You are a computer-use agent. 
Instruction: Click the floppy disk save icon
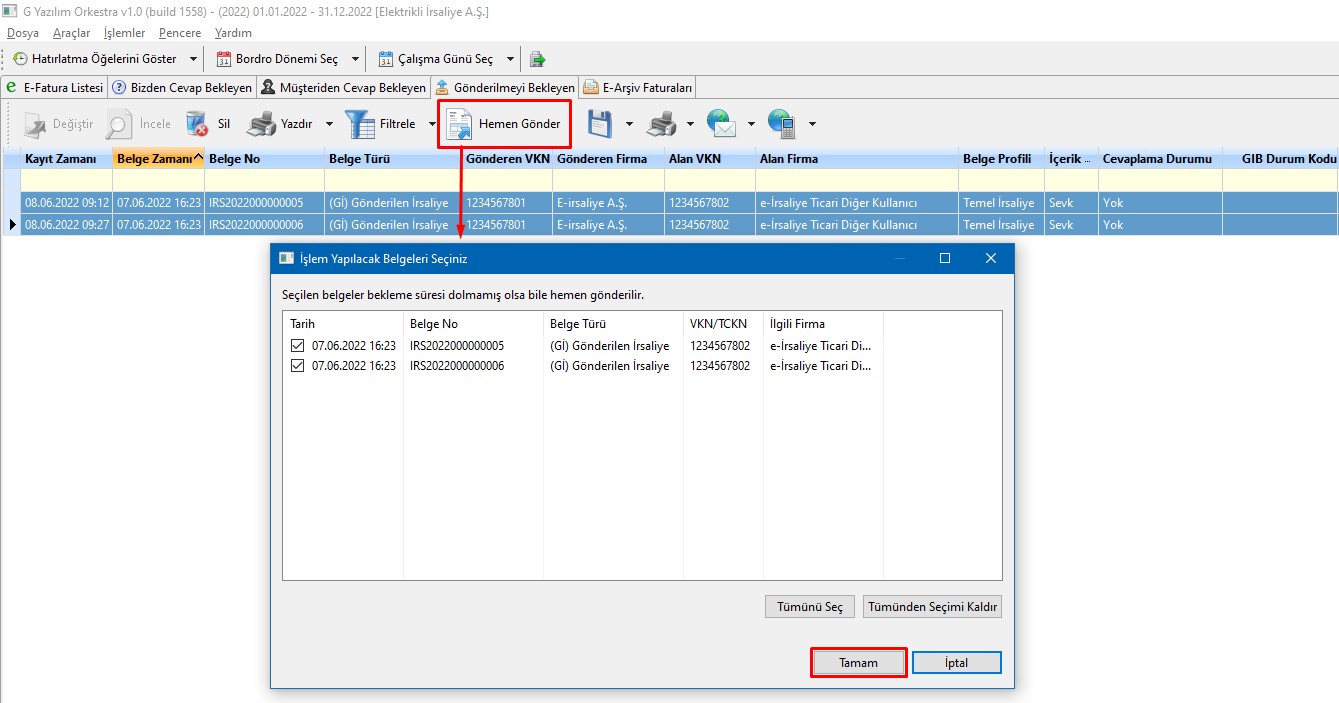click(599, 124)
